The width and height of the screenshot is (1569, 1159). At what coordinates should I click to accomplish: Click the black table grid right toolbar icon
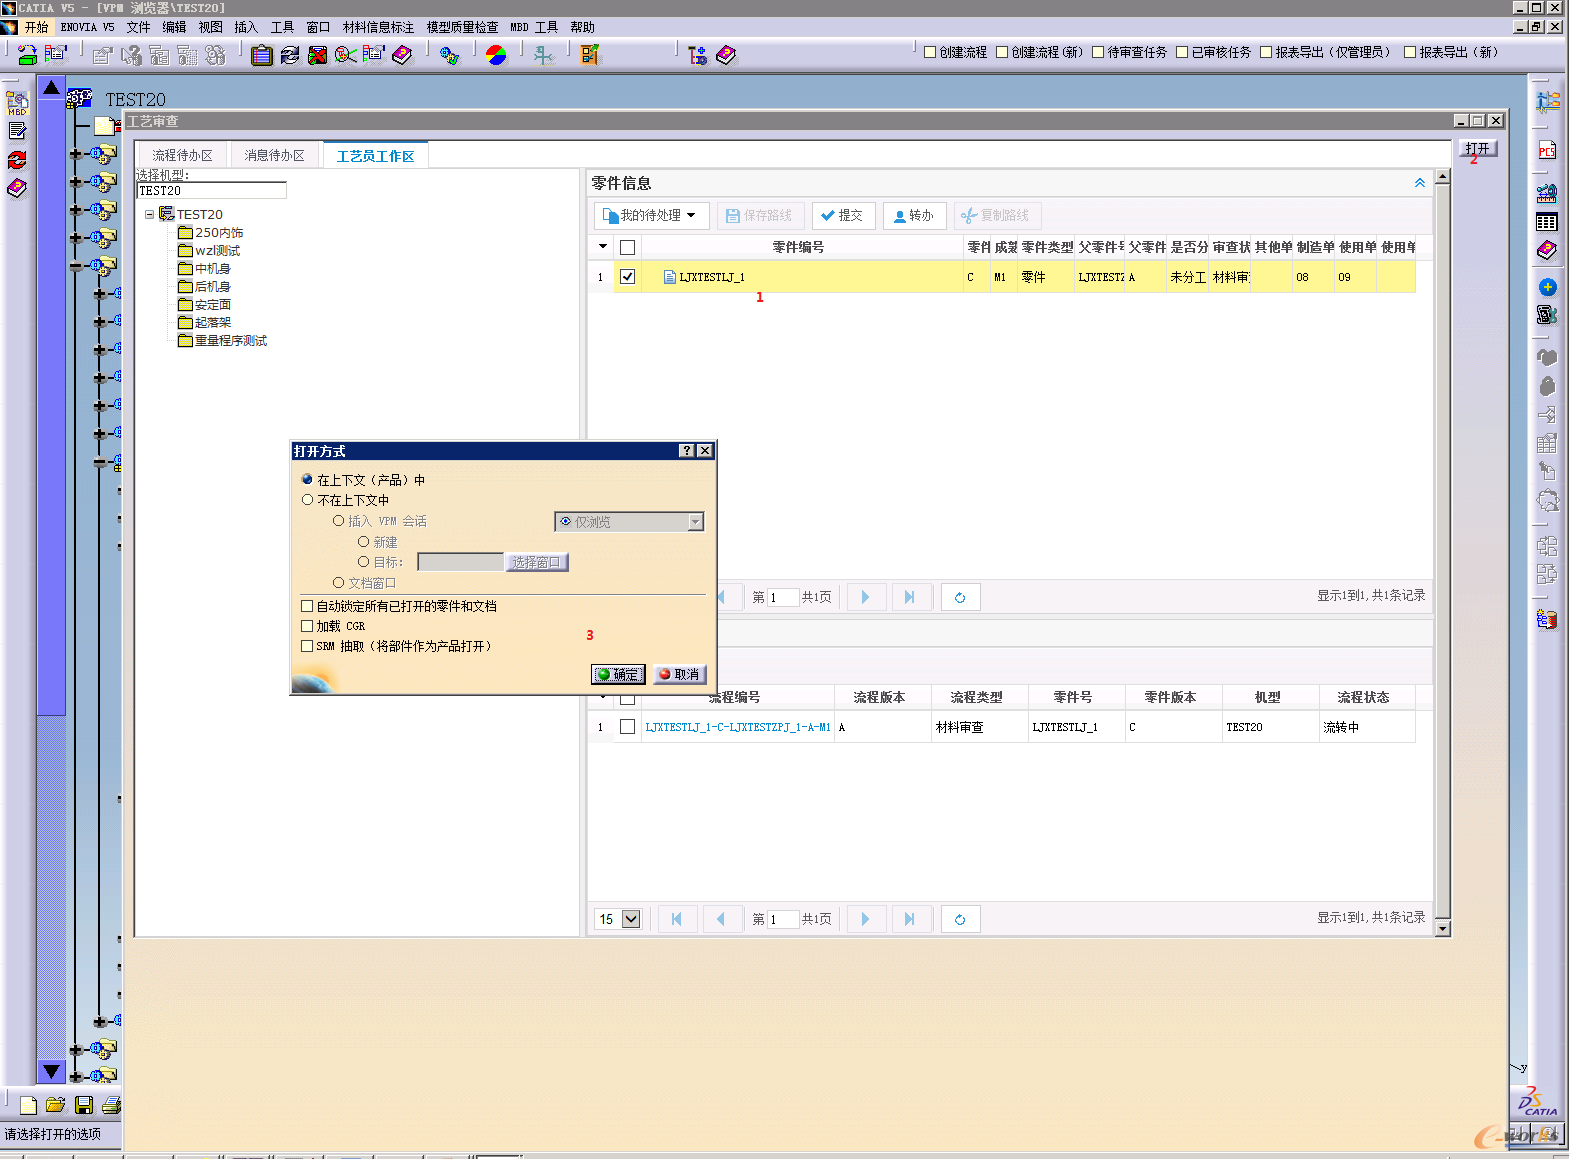(x=1547, y=222)
